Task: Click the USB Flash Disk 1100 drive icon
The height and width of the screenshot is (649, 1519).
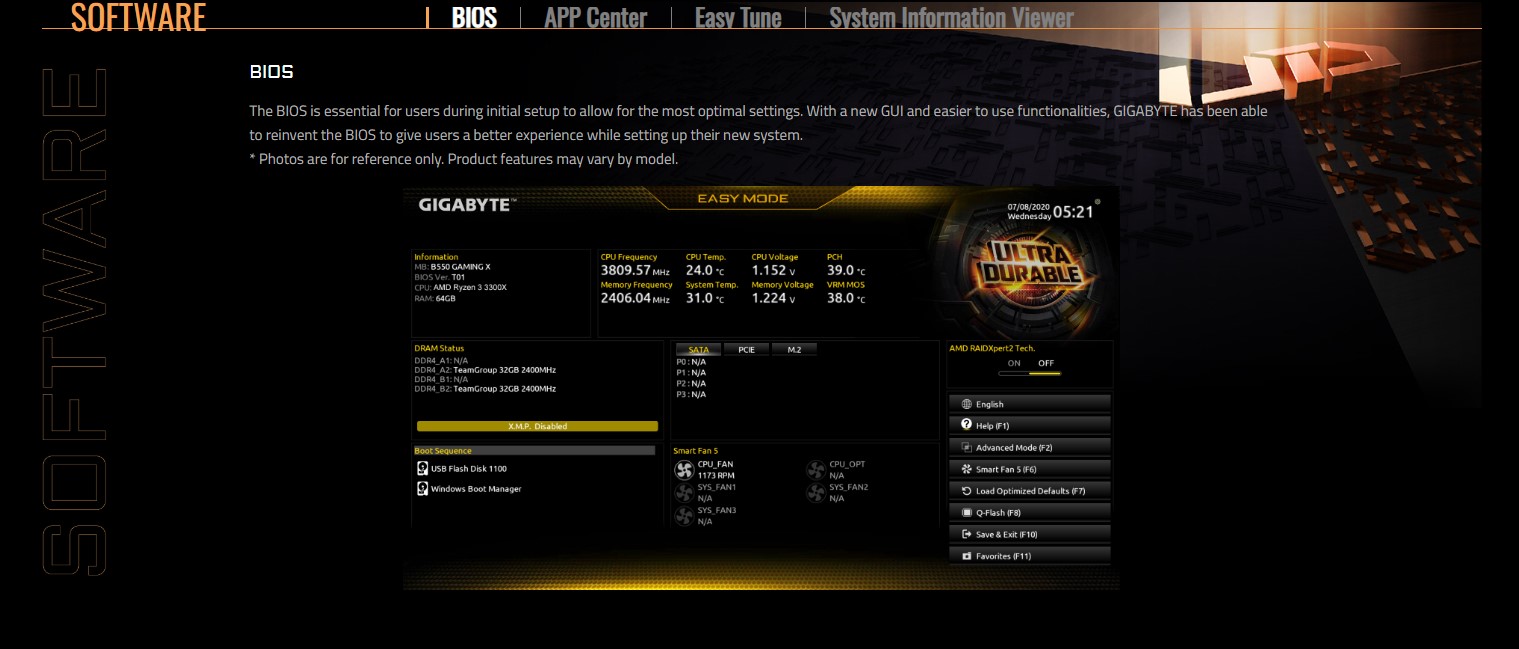Action: coord(422,468)
